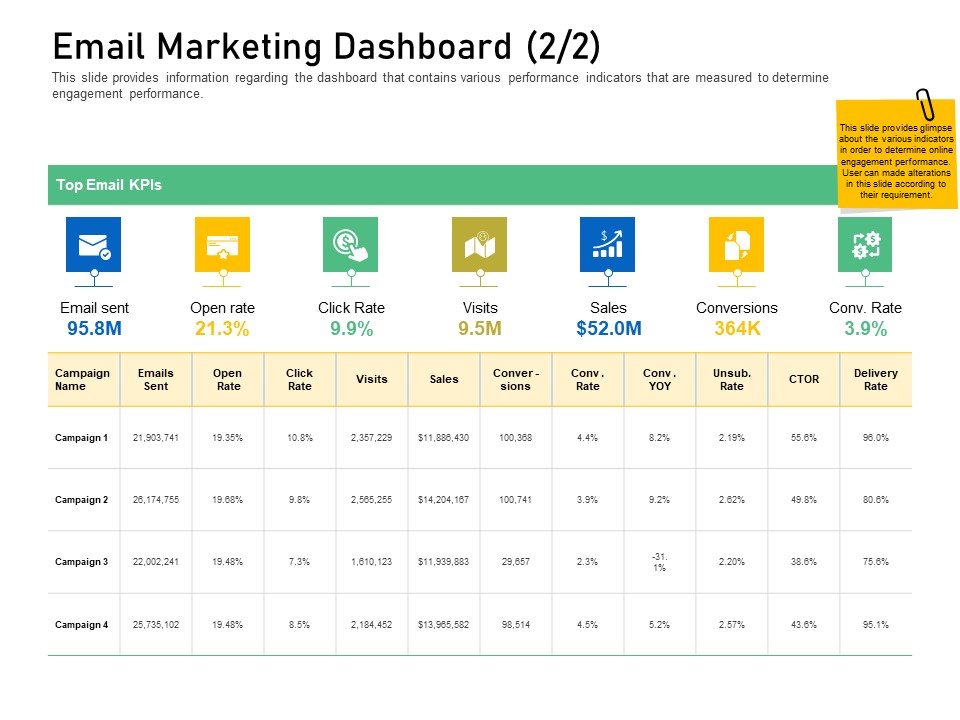Click the Sales growth chart icon
Image resolution: width=960 pixels, height=720 pixels.
click(607, 244)
